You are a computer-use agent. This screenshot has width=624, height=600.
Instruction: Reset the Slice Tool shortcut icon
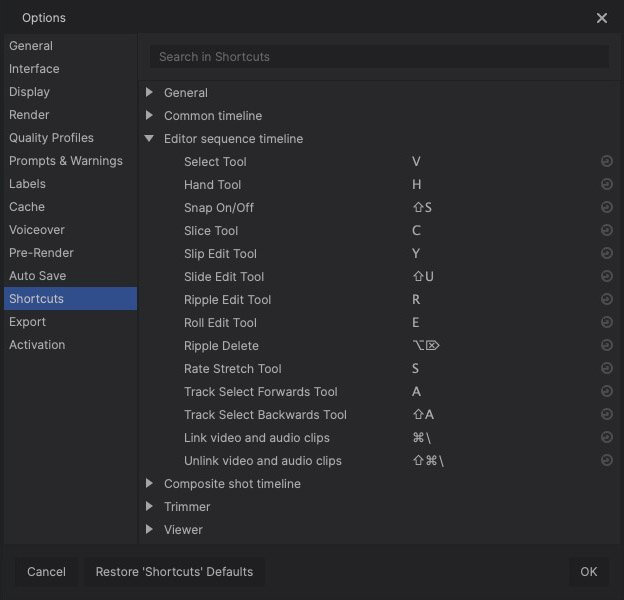(x=606, y=231)
